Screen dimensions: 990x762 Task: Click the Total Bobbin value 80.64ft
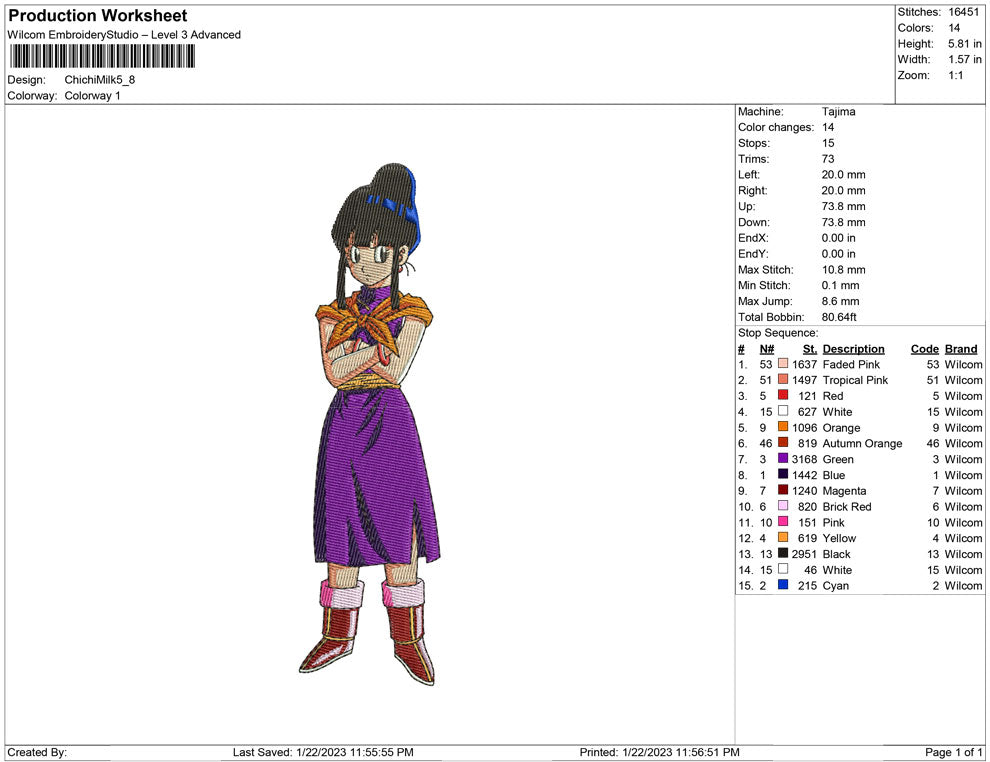pos(839,316)
